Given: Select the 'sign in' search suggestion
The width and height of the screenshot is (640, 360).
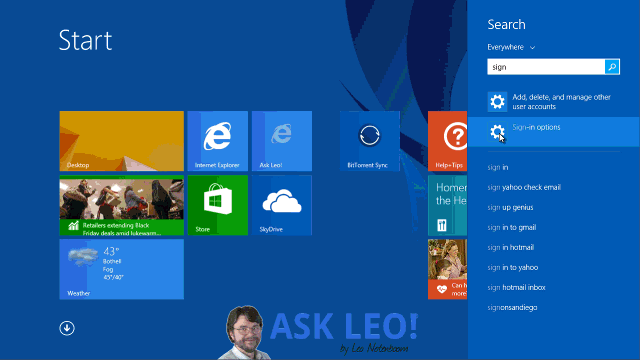Looking at the screenshot, I should click(x=498, y=167).
